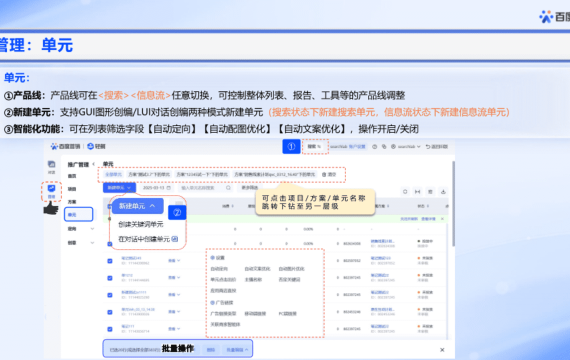Click the 消费 column sort icon
The height and width of the screenshot is (360, 570).
click(x=233, y=206)
